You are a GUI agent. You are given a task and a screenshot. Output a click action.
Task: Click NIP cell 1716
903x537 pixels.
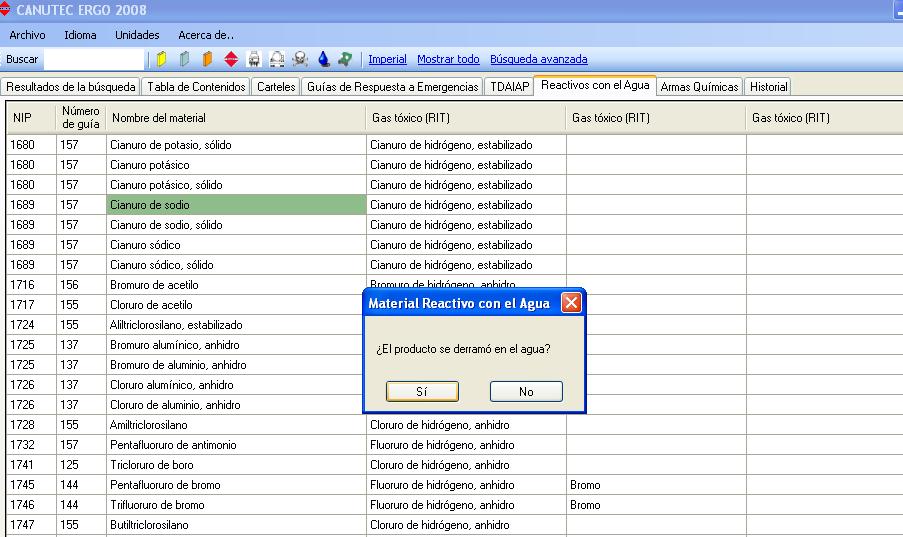[x=32, y=285]
